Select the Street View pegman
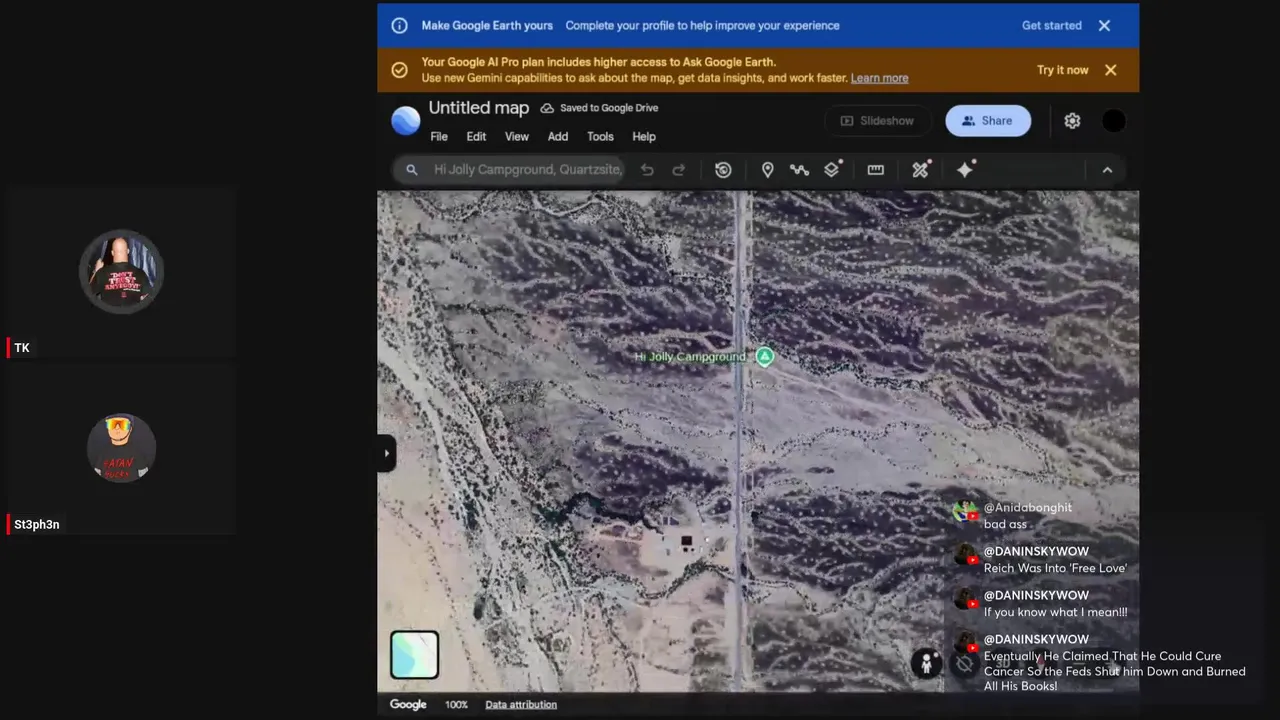 pyautogui.click(x=926, y=663)
